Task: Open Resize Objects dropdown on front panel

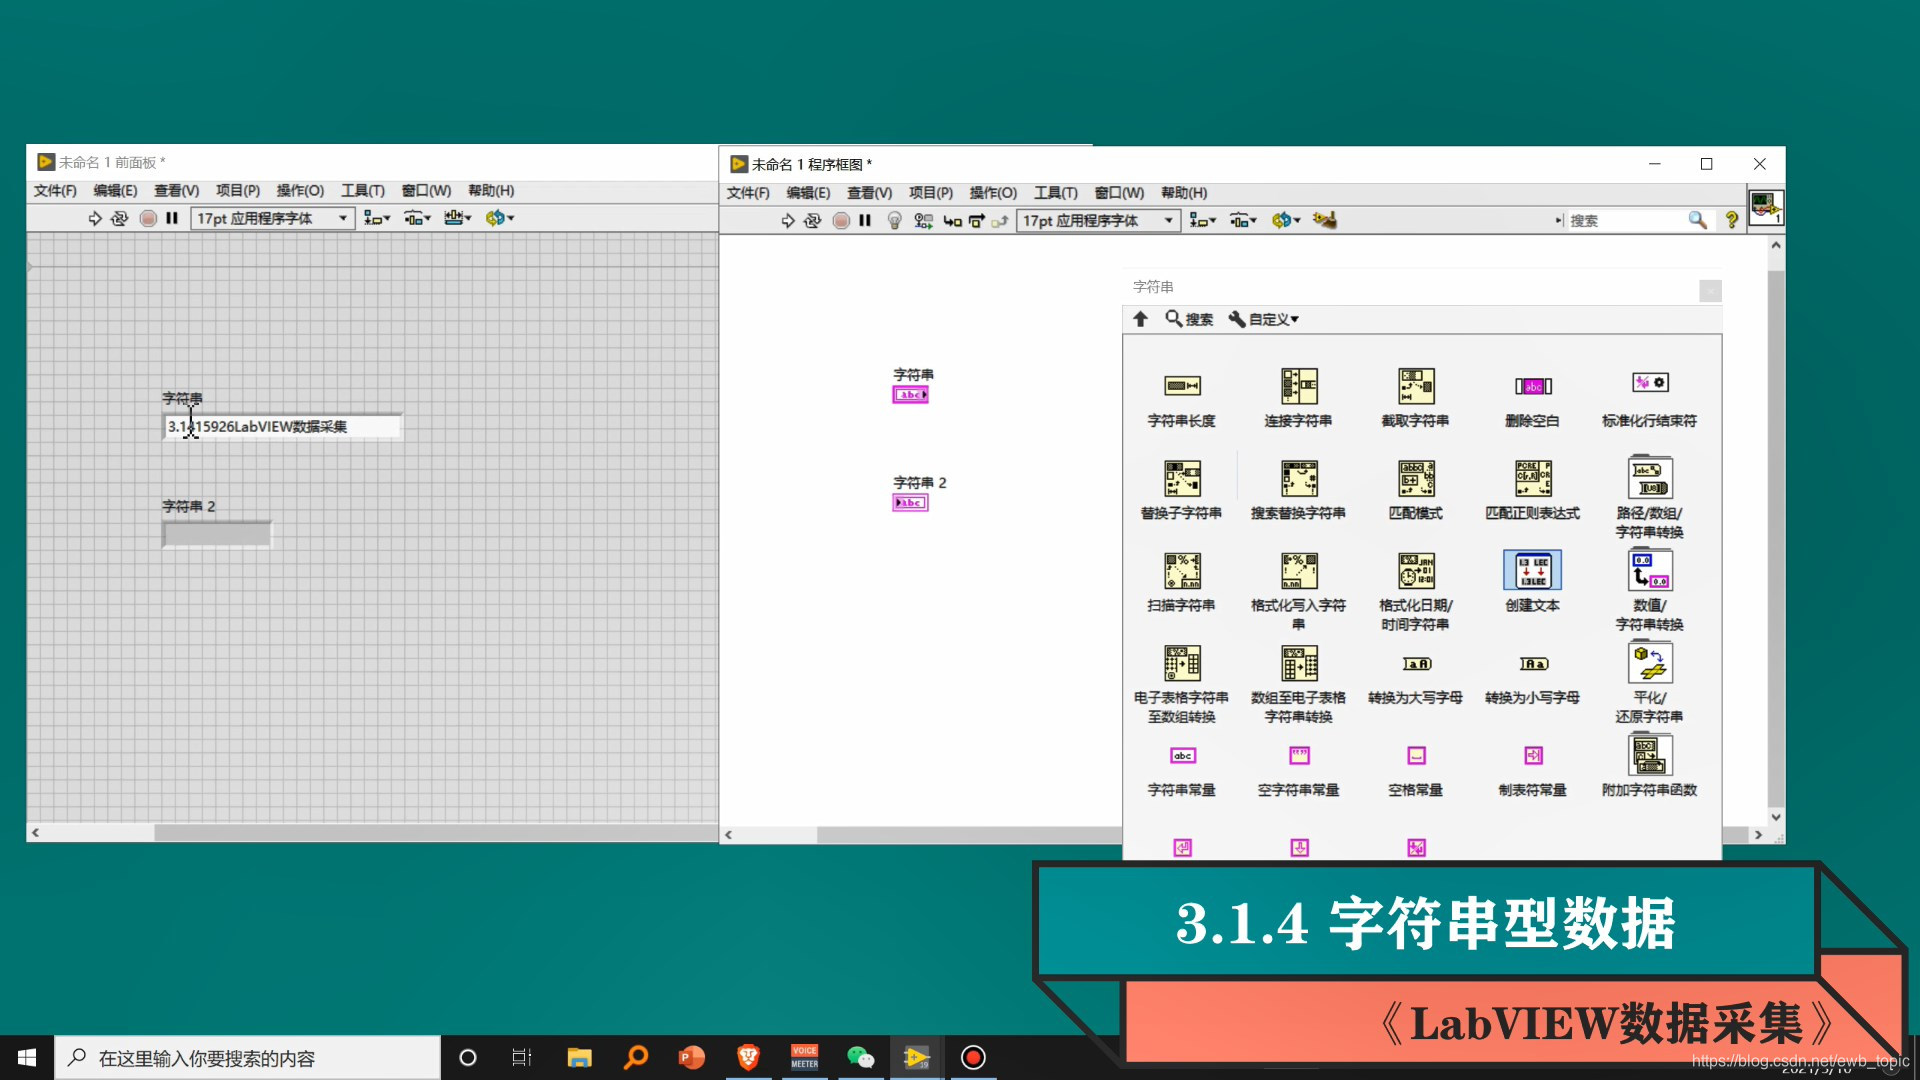Action: click(x=458, y=218)
